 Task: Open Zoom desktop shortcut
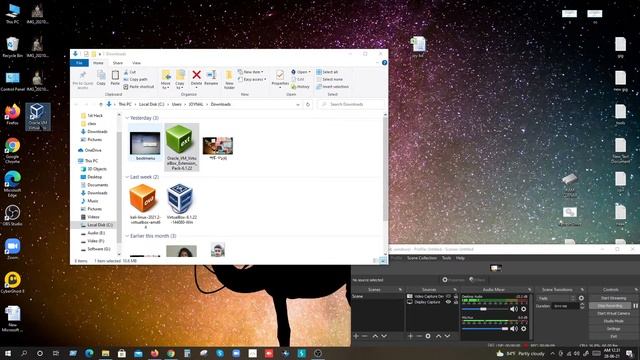click(12, 249)
